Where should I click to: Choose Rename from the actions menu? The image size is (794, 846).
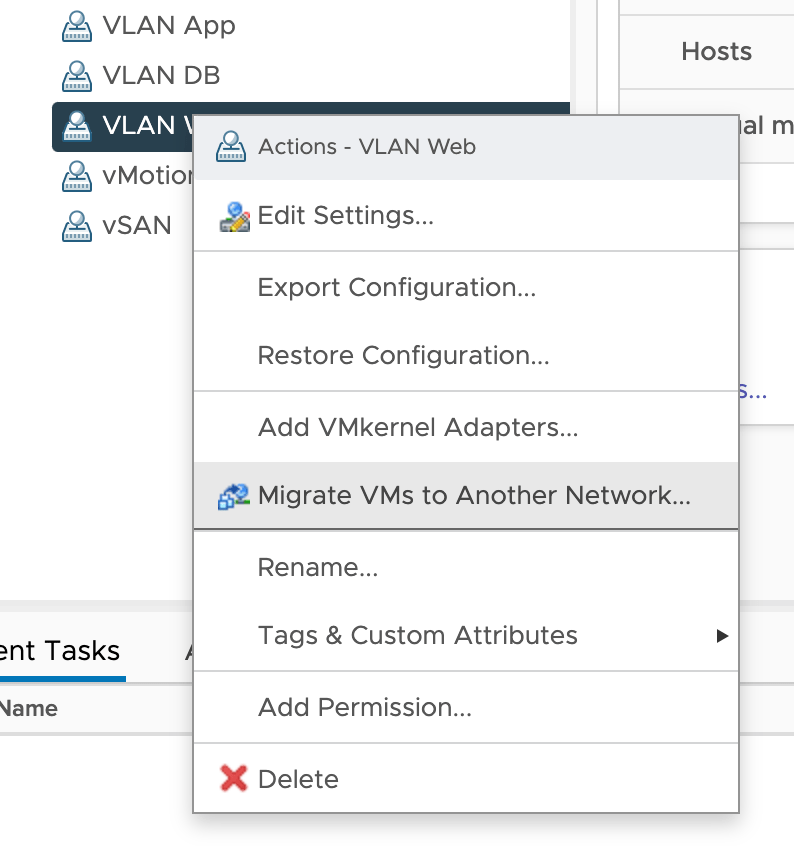point(317,568)
